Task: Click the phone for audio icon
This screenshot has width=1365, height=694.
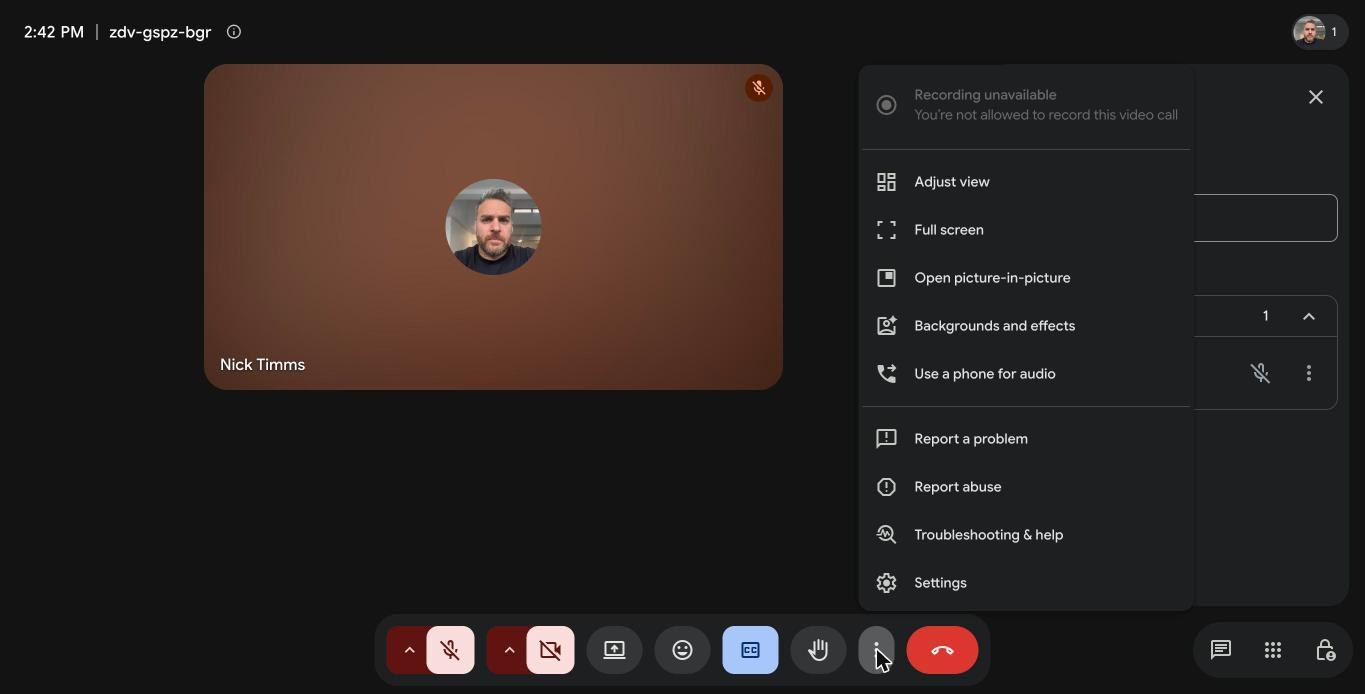Action: point(886,374)
